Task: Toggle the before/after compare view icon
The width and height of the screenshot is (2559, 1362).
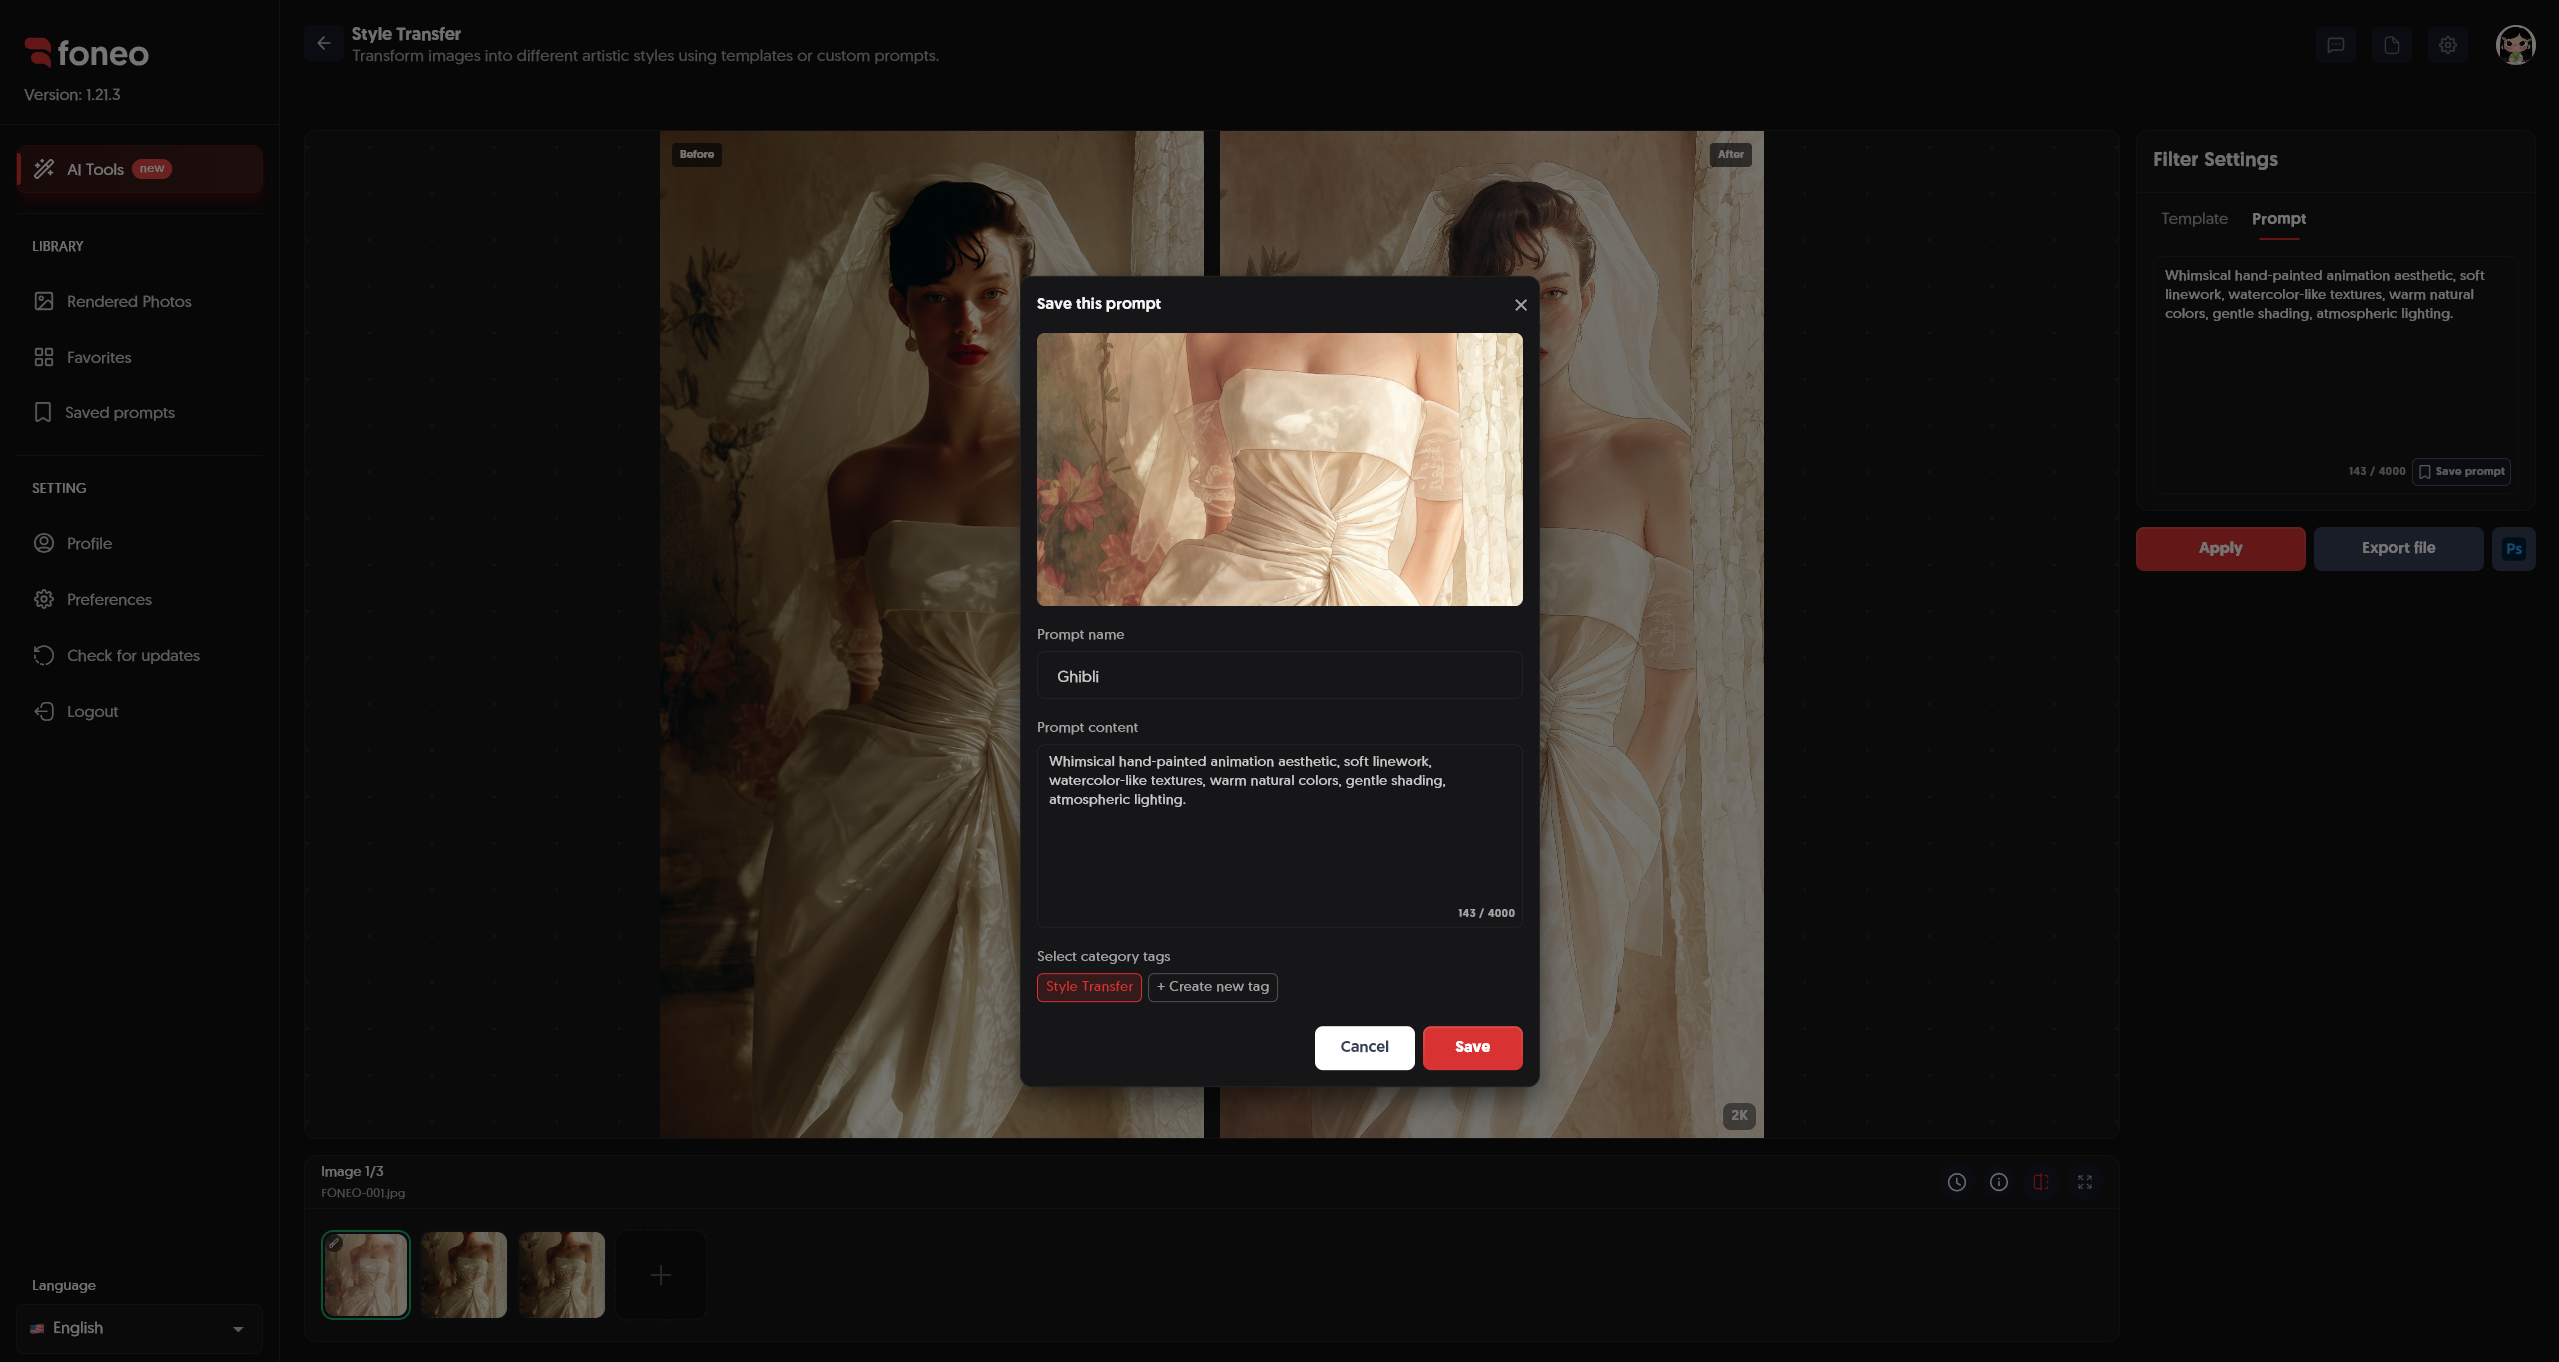Action: 2040,1182
